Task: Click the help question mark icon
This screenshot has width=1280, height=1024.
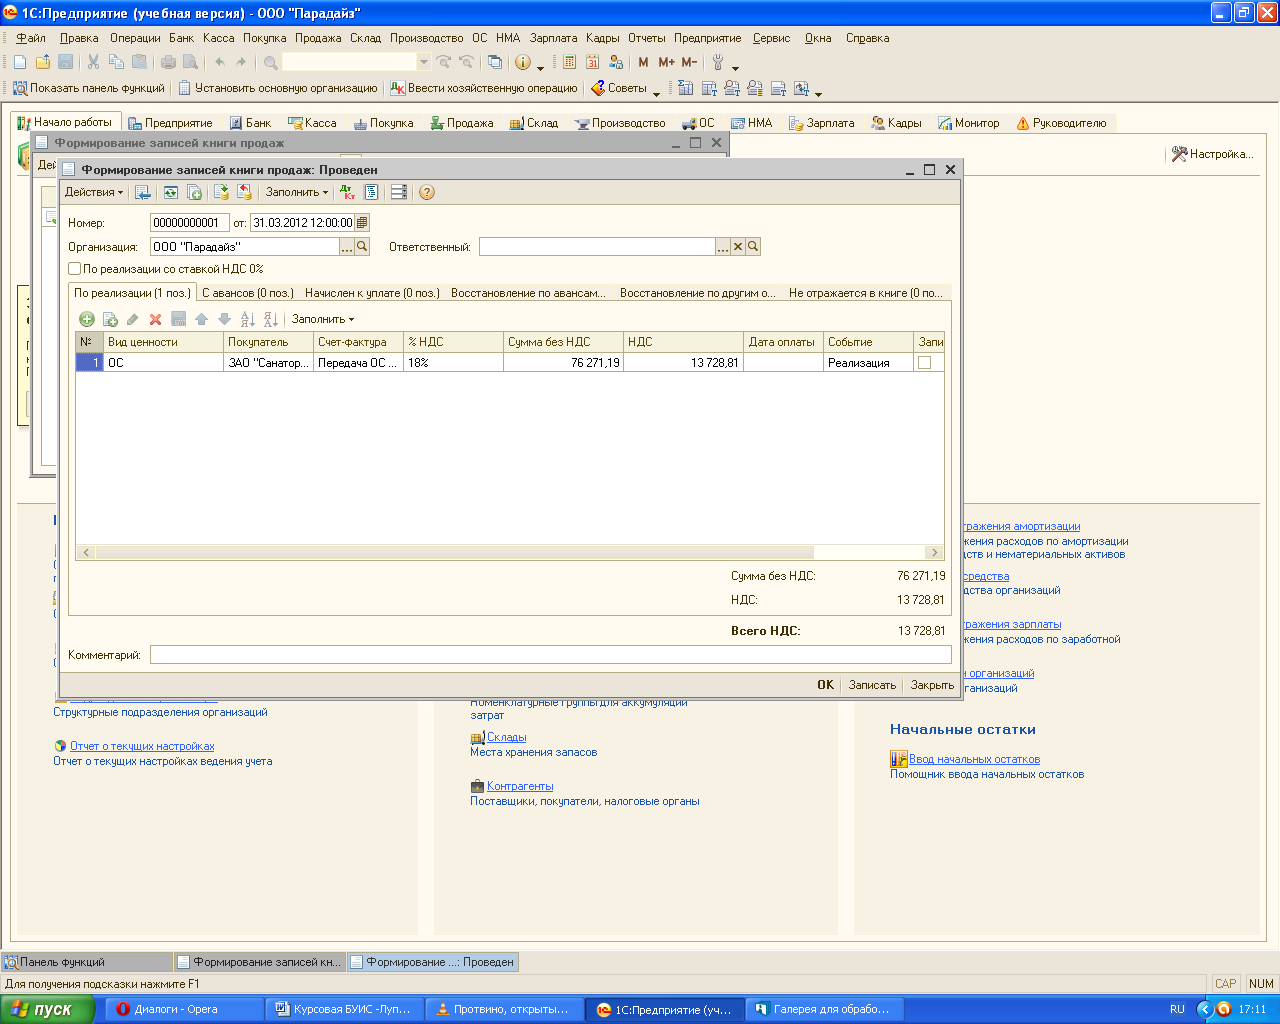Action: tap(427, 192)
